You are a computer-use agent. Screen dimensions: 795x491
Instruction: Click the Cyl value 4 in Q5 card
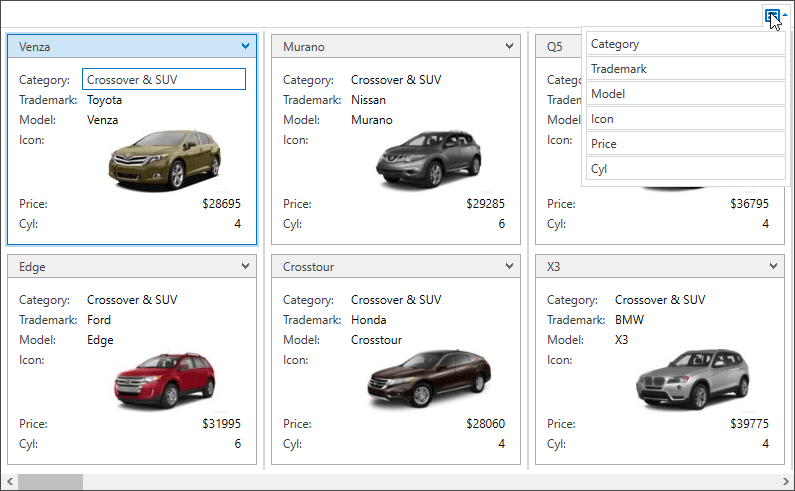tap(766, 224)
